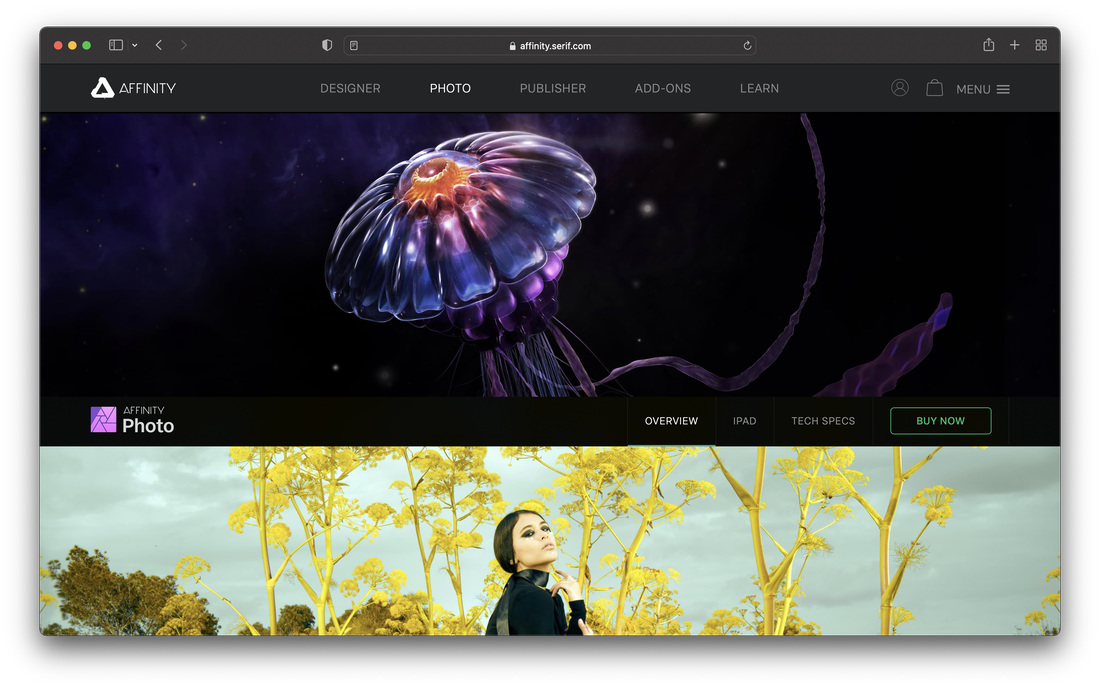Click the Affinity Photo app icon
Viewport: 1100px width, 688px height.
[x=104, y=417]
